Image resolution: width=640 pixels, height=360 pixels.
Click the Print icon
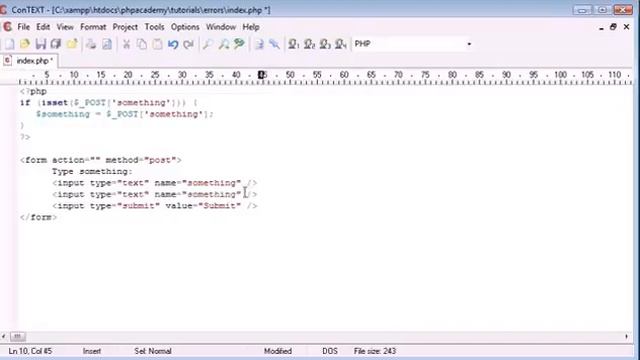tap(91, 44)
